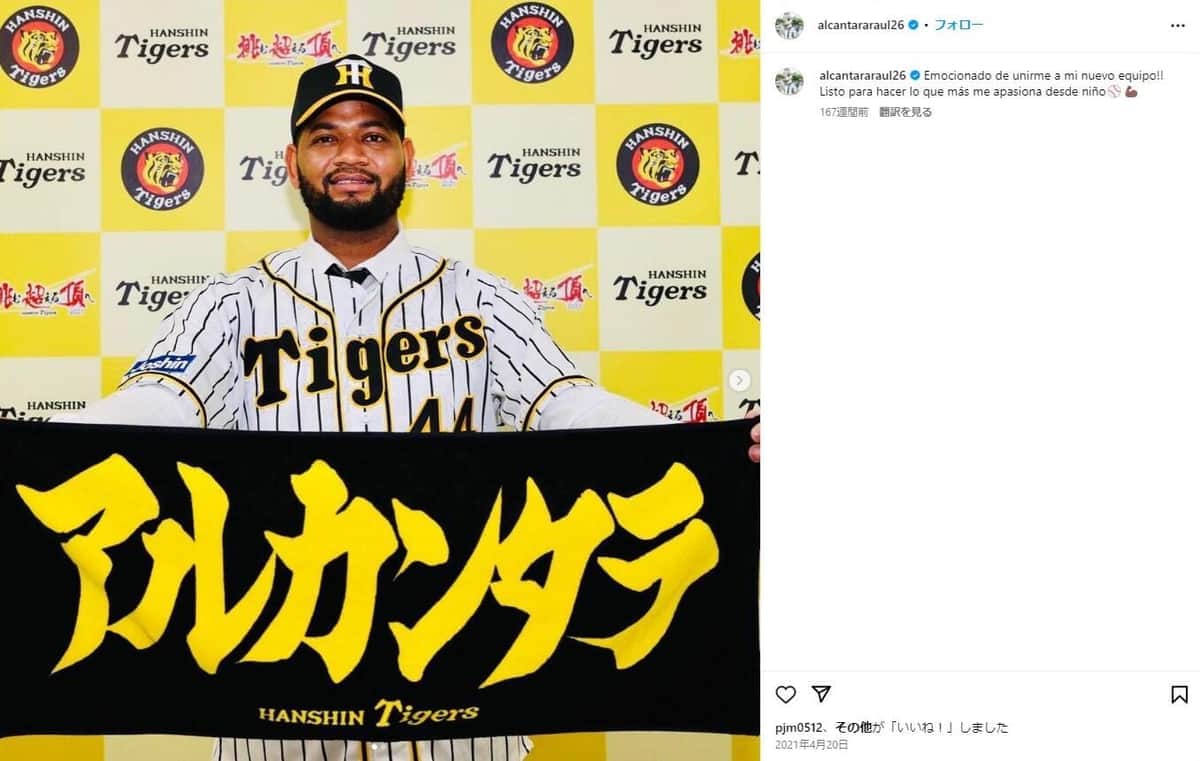Open pjm0512's profile from likes line
This screenshot has width=1200, height=761.
(x=795, y=728)
